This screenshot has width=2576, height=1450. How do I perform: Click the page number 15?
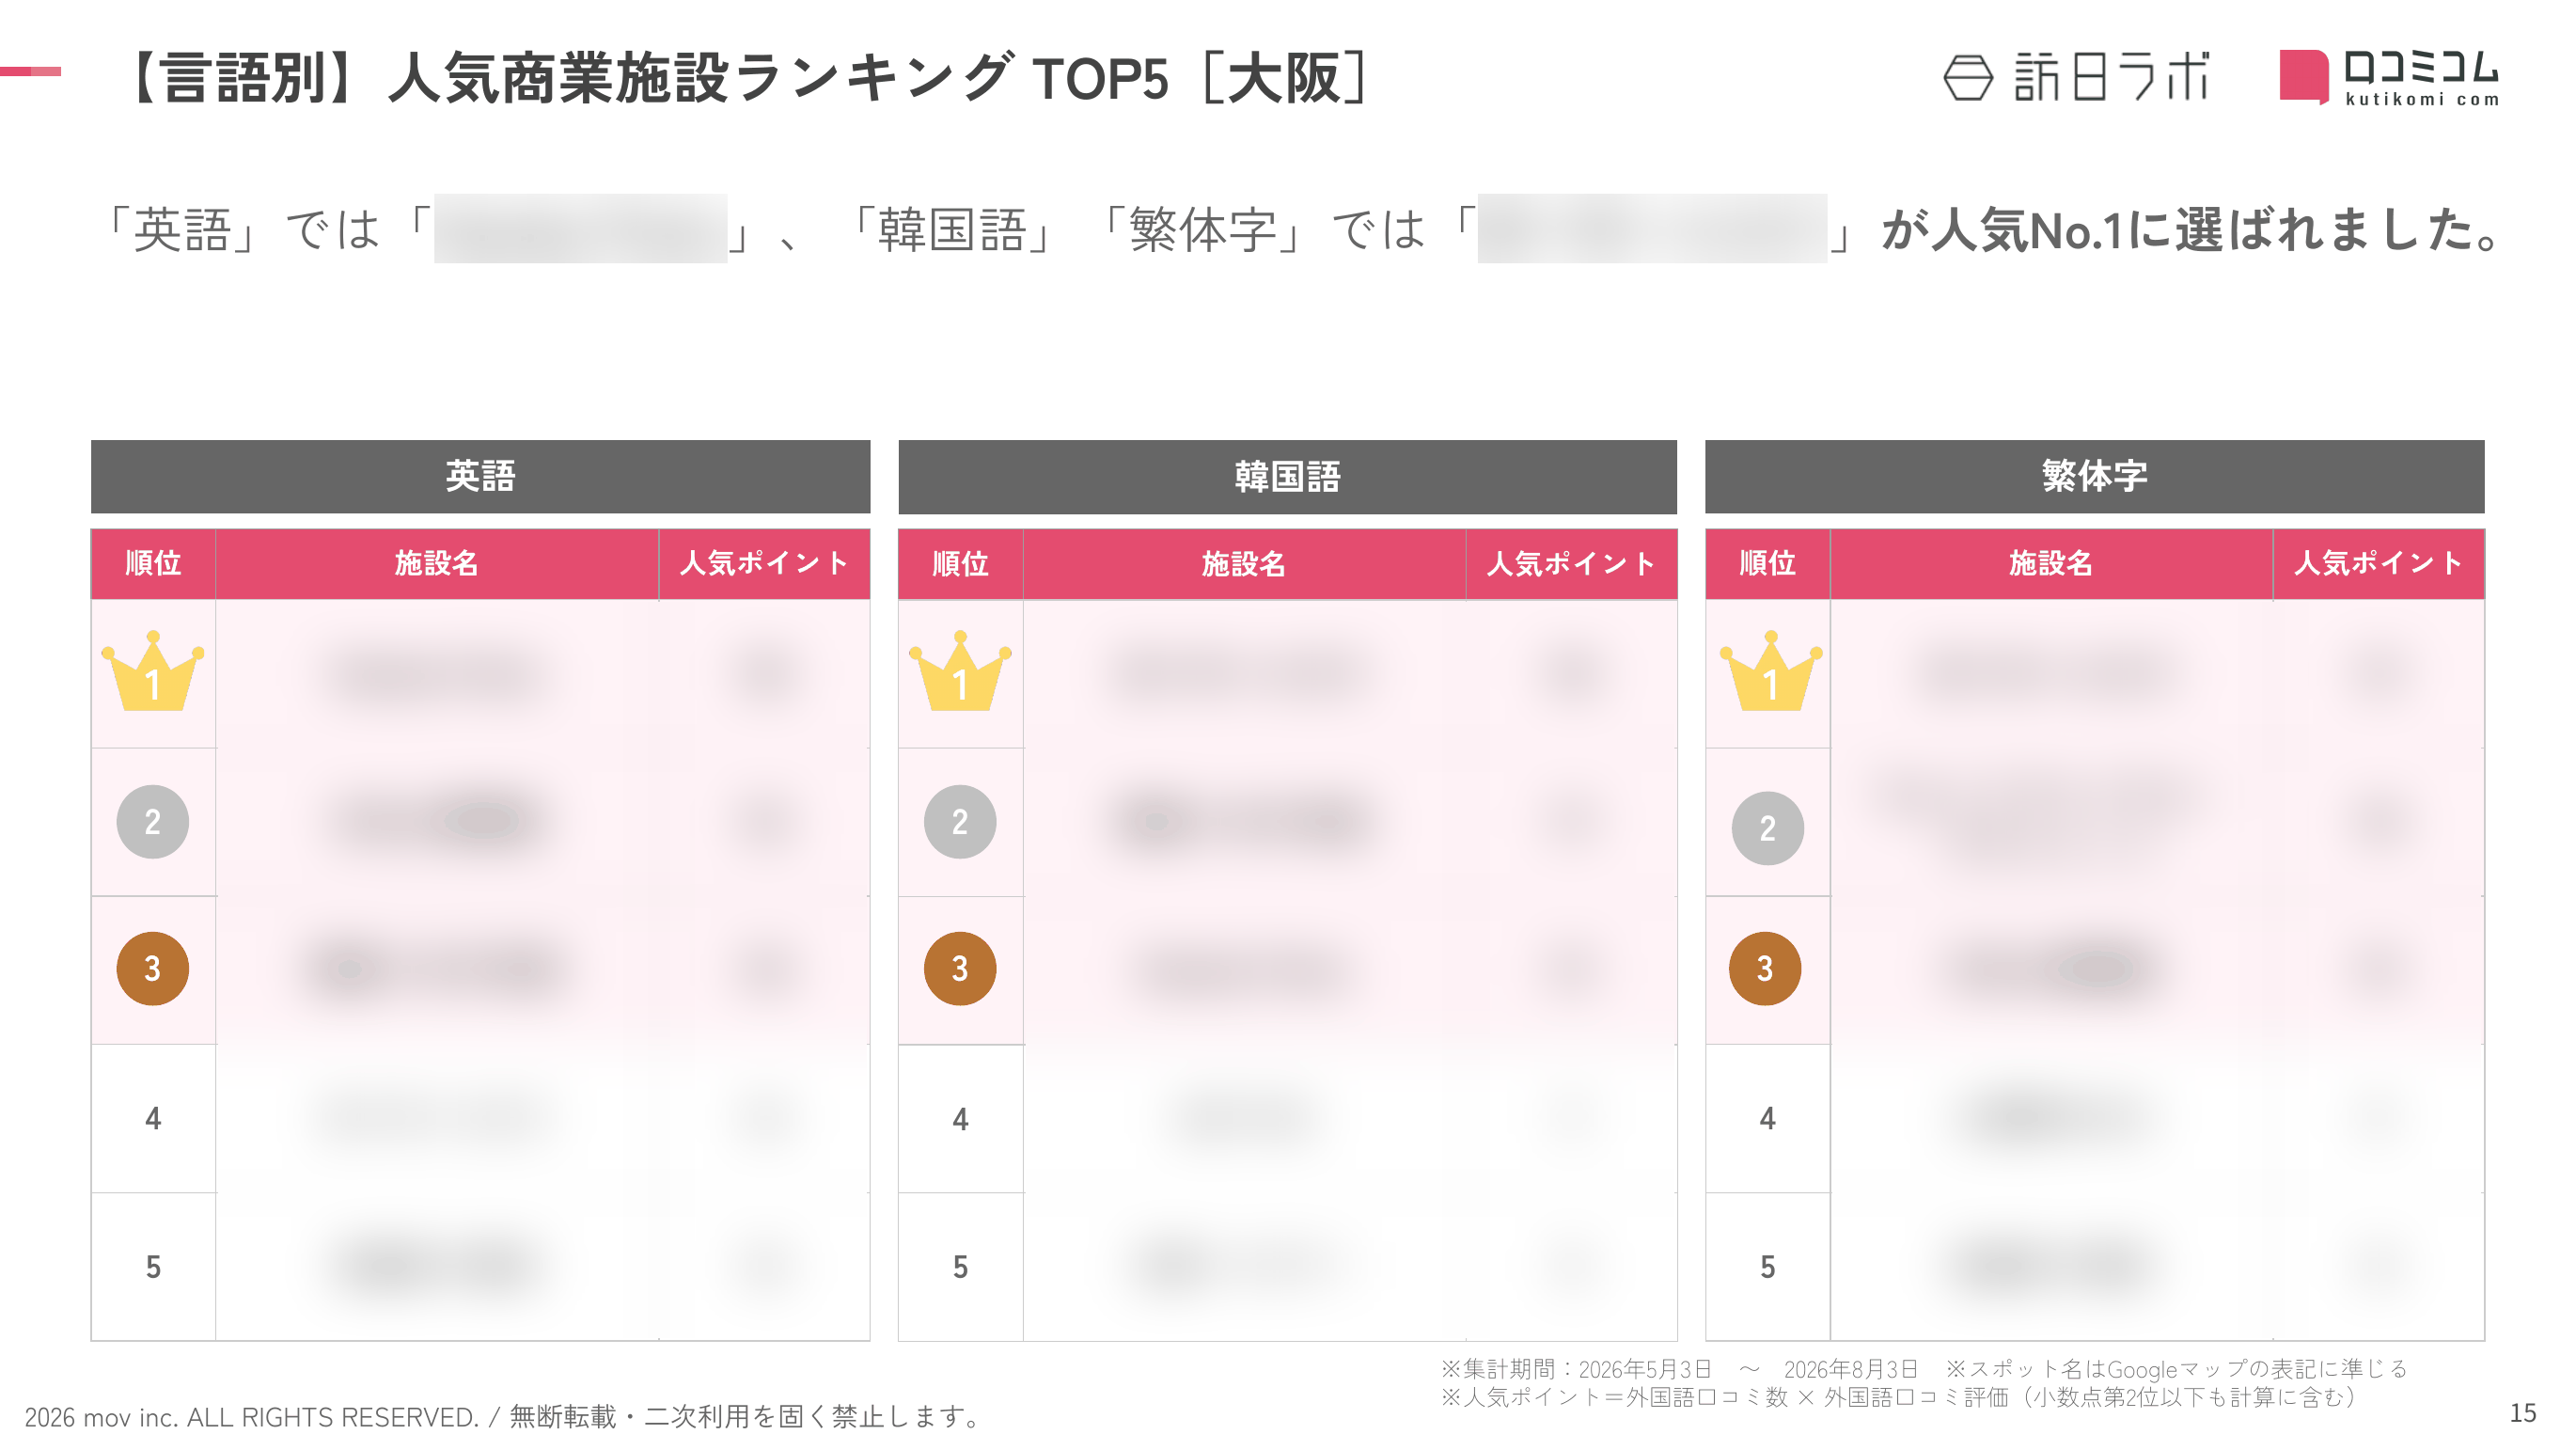(2522, 1412)
